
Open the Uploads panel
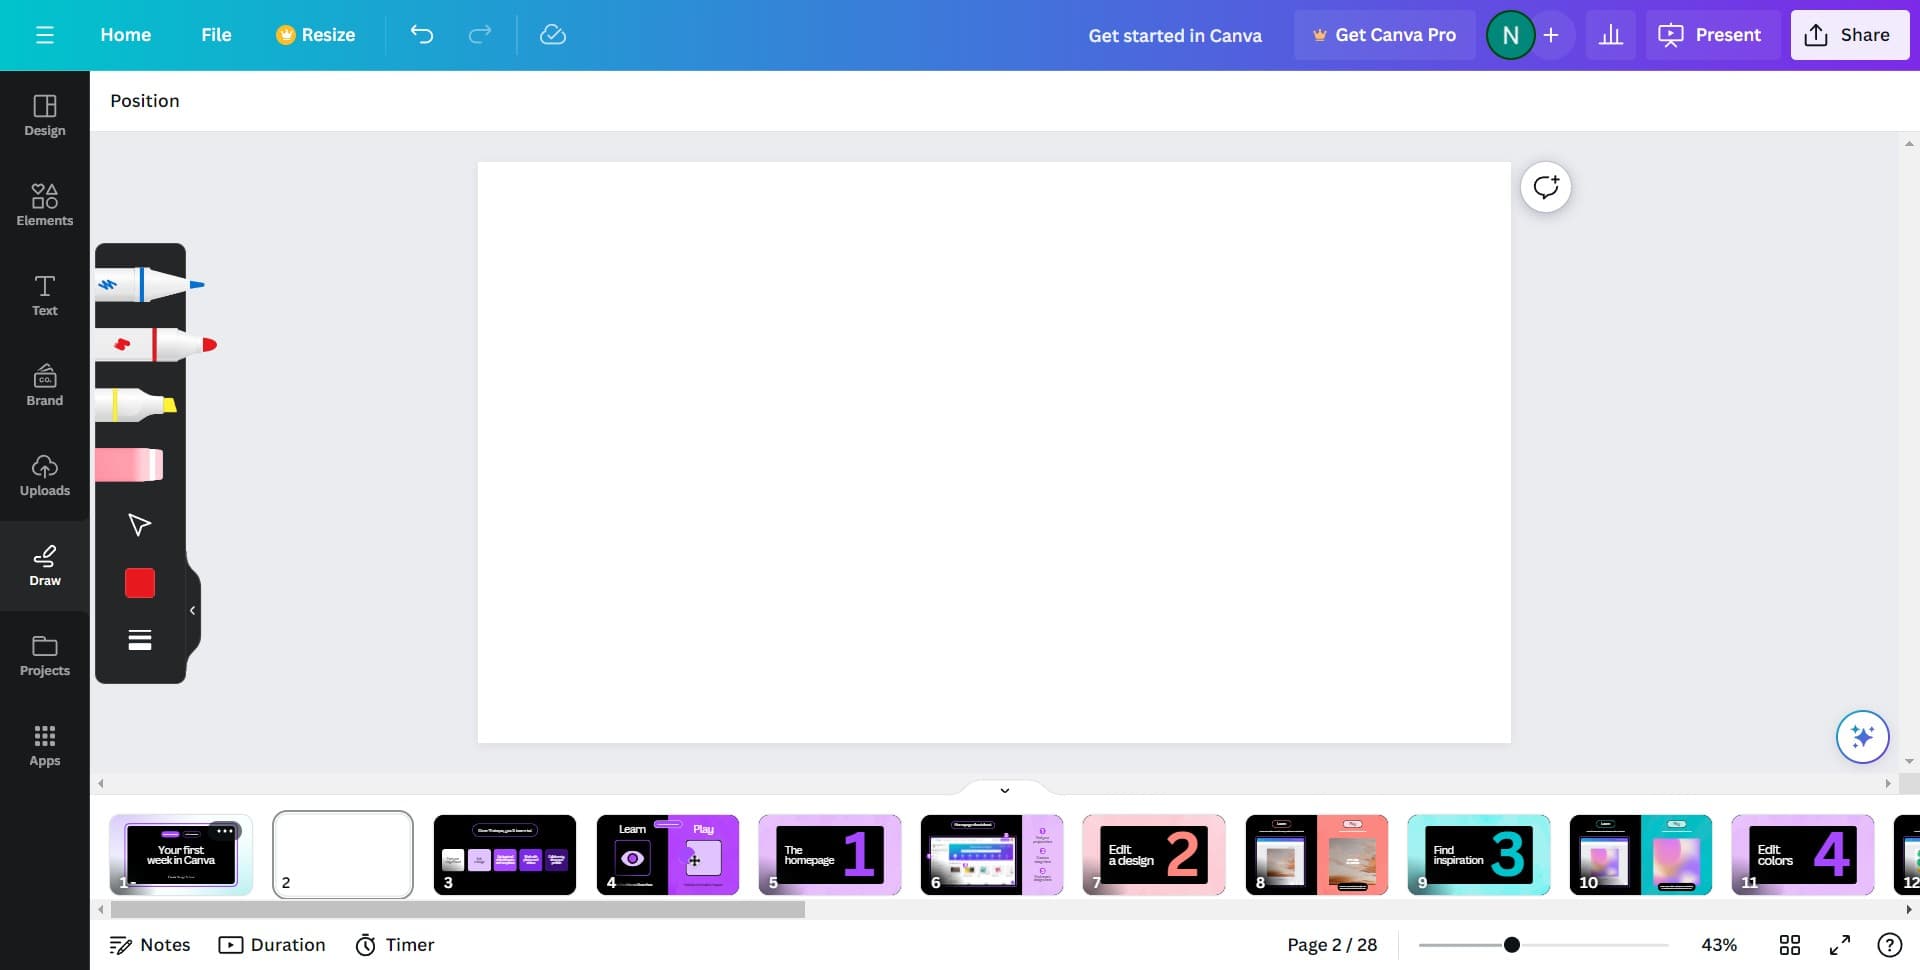coord(44,475)
